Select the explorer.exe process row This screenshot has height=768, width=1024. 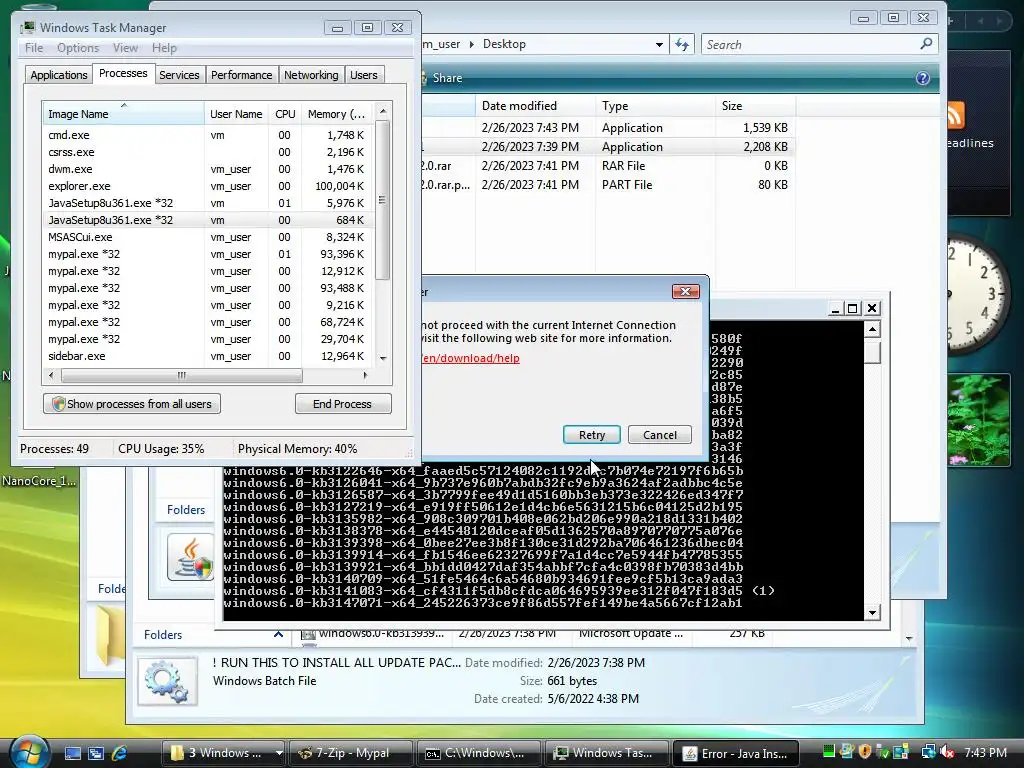pos(208,186)
